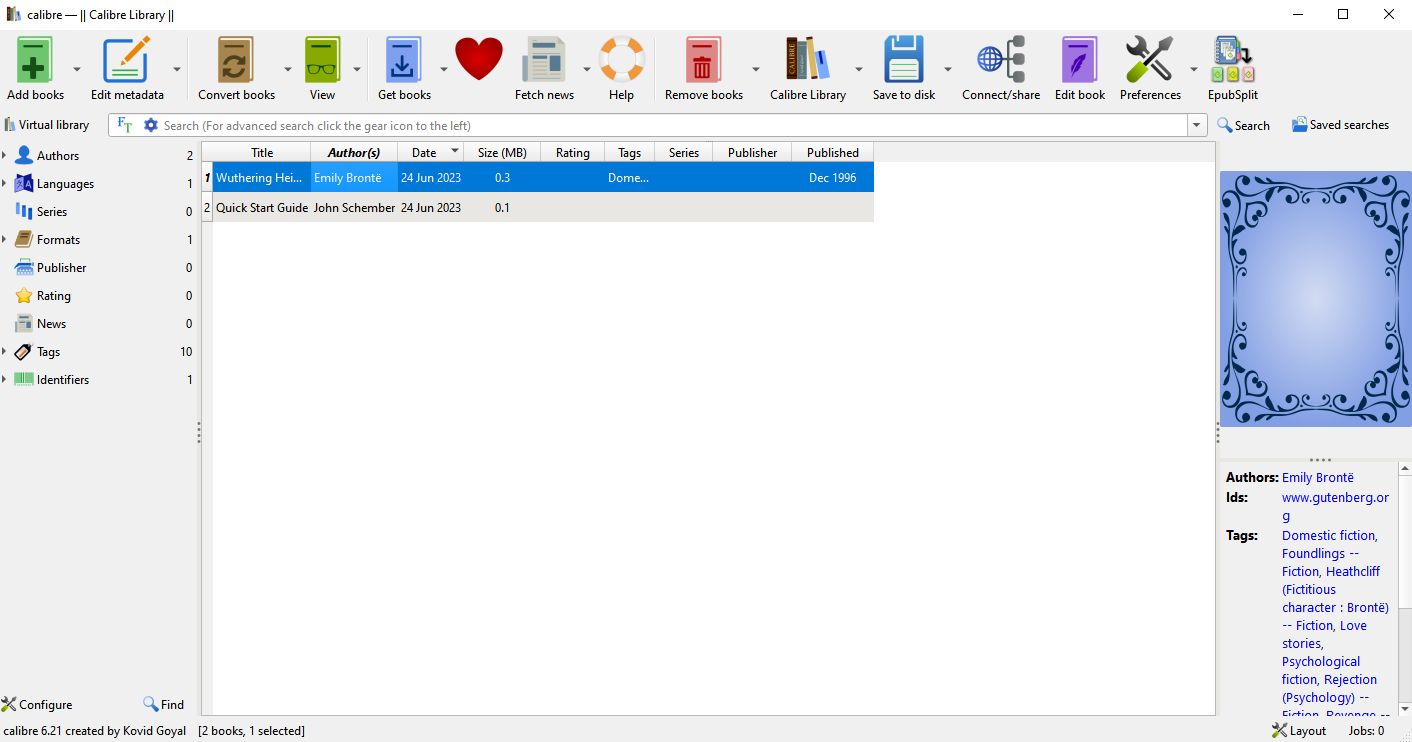Open the Fetch news dropdown arrow
The image size is (1412, 742).
(587, 69)
